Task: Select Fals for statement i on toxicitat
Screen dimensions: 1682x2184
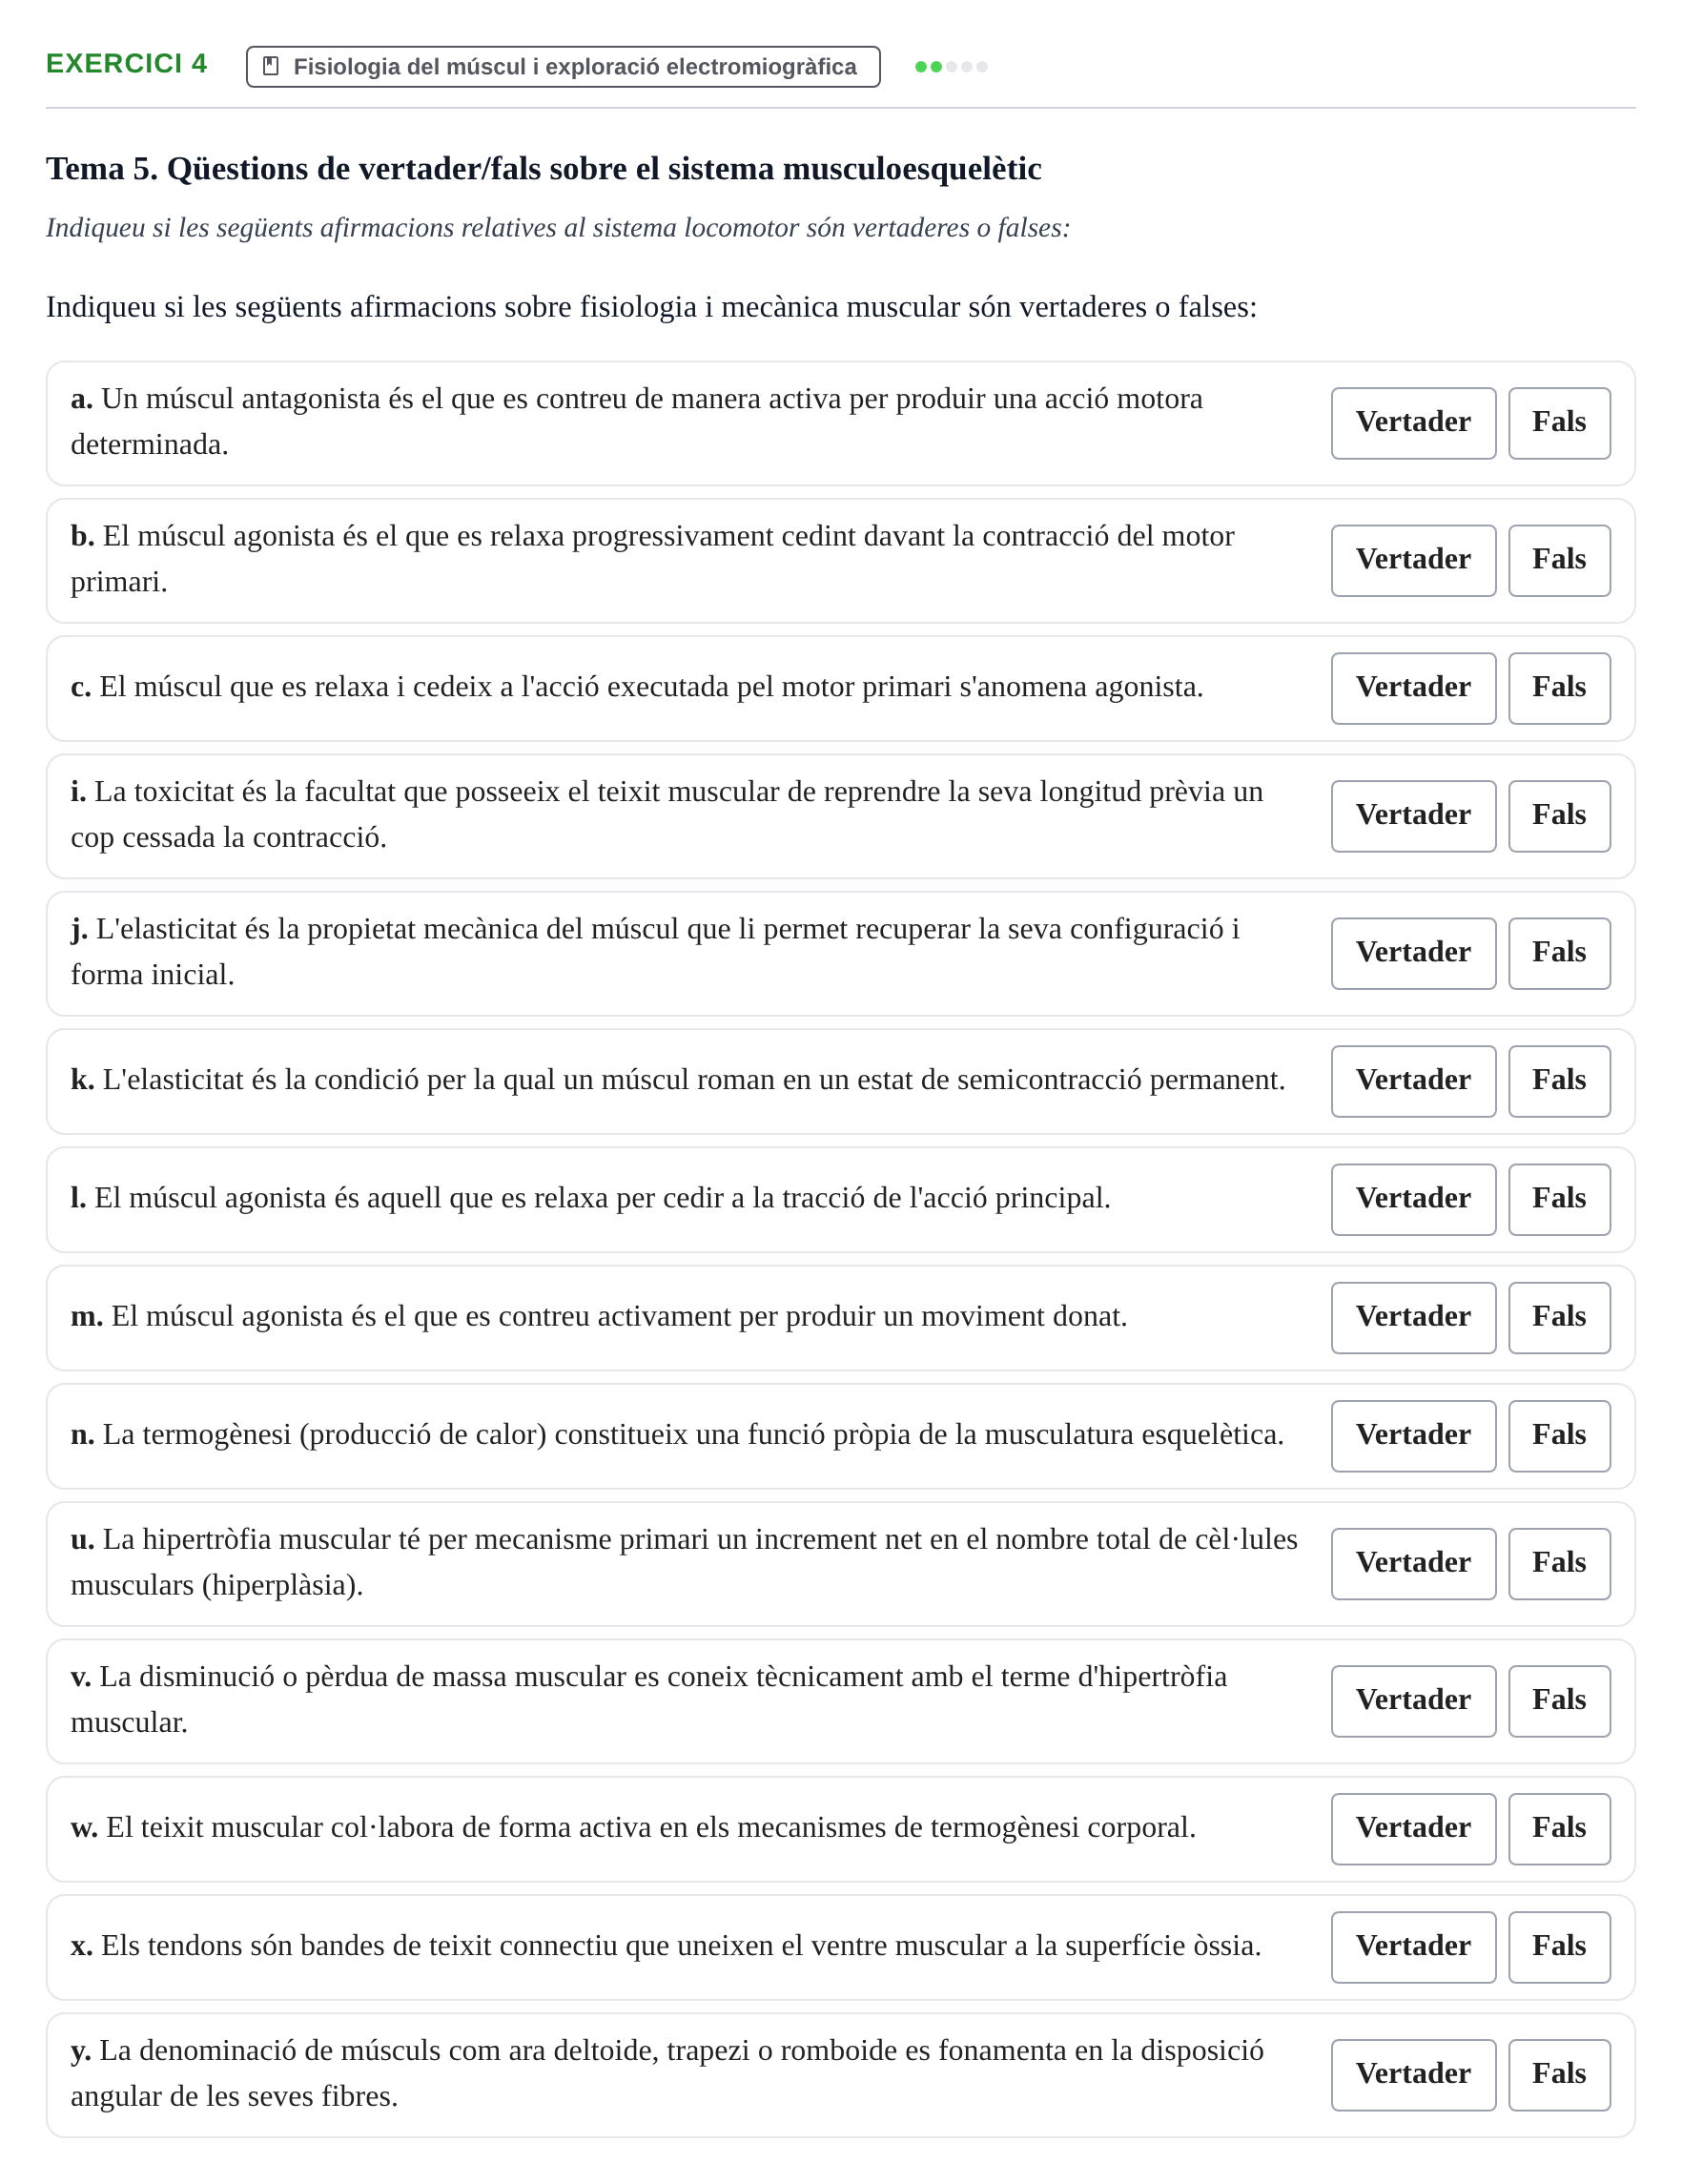Action: pos(1558,816)
